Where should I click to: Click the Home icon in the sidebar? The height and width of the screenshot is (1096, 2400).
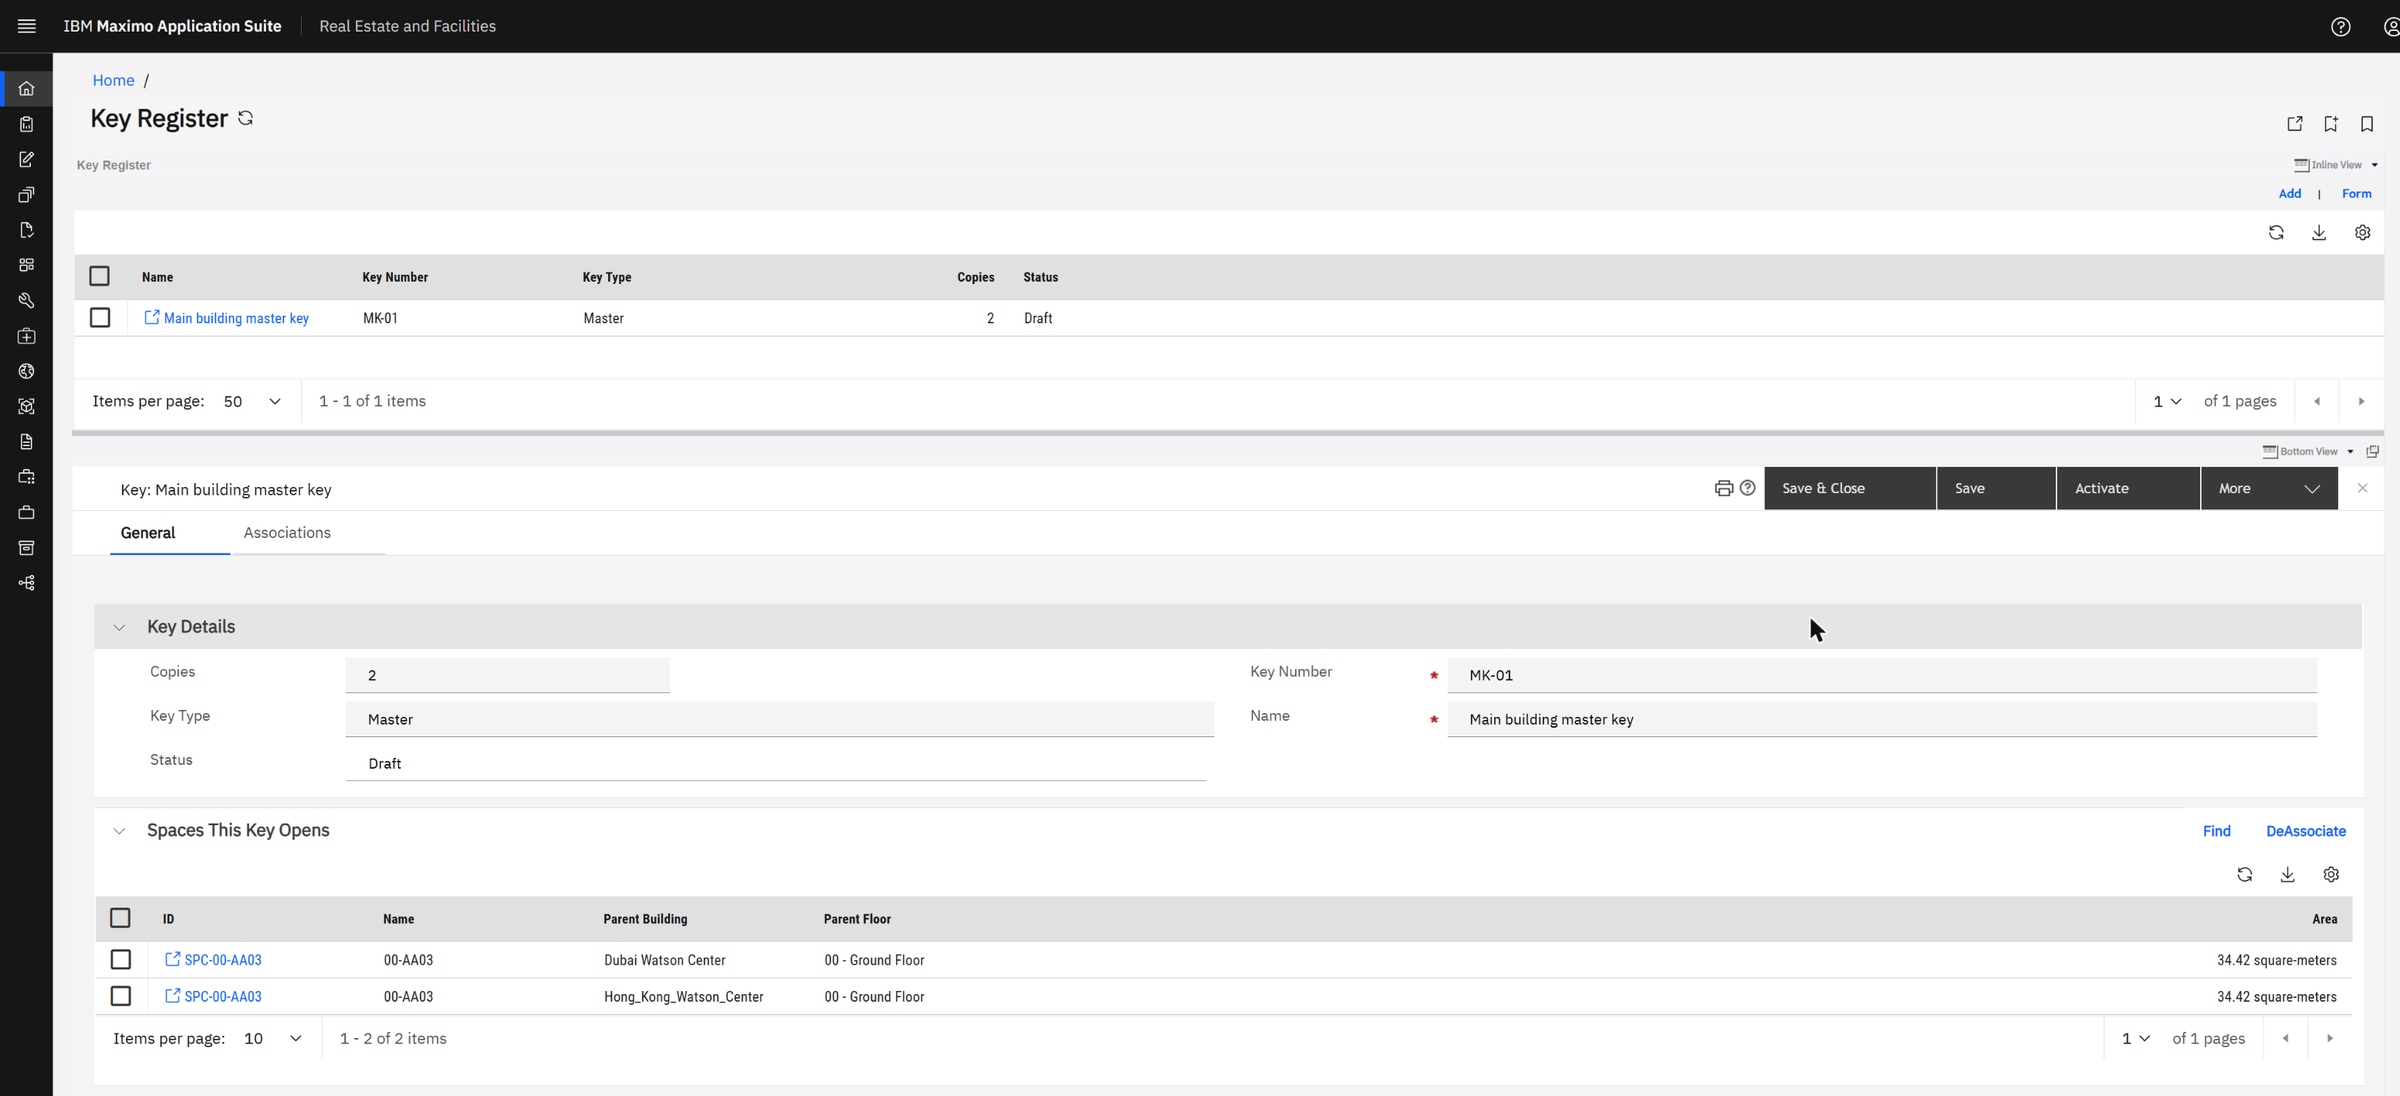pyautogui.click(x=27, y=89)
